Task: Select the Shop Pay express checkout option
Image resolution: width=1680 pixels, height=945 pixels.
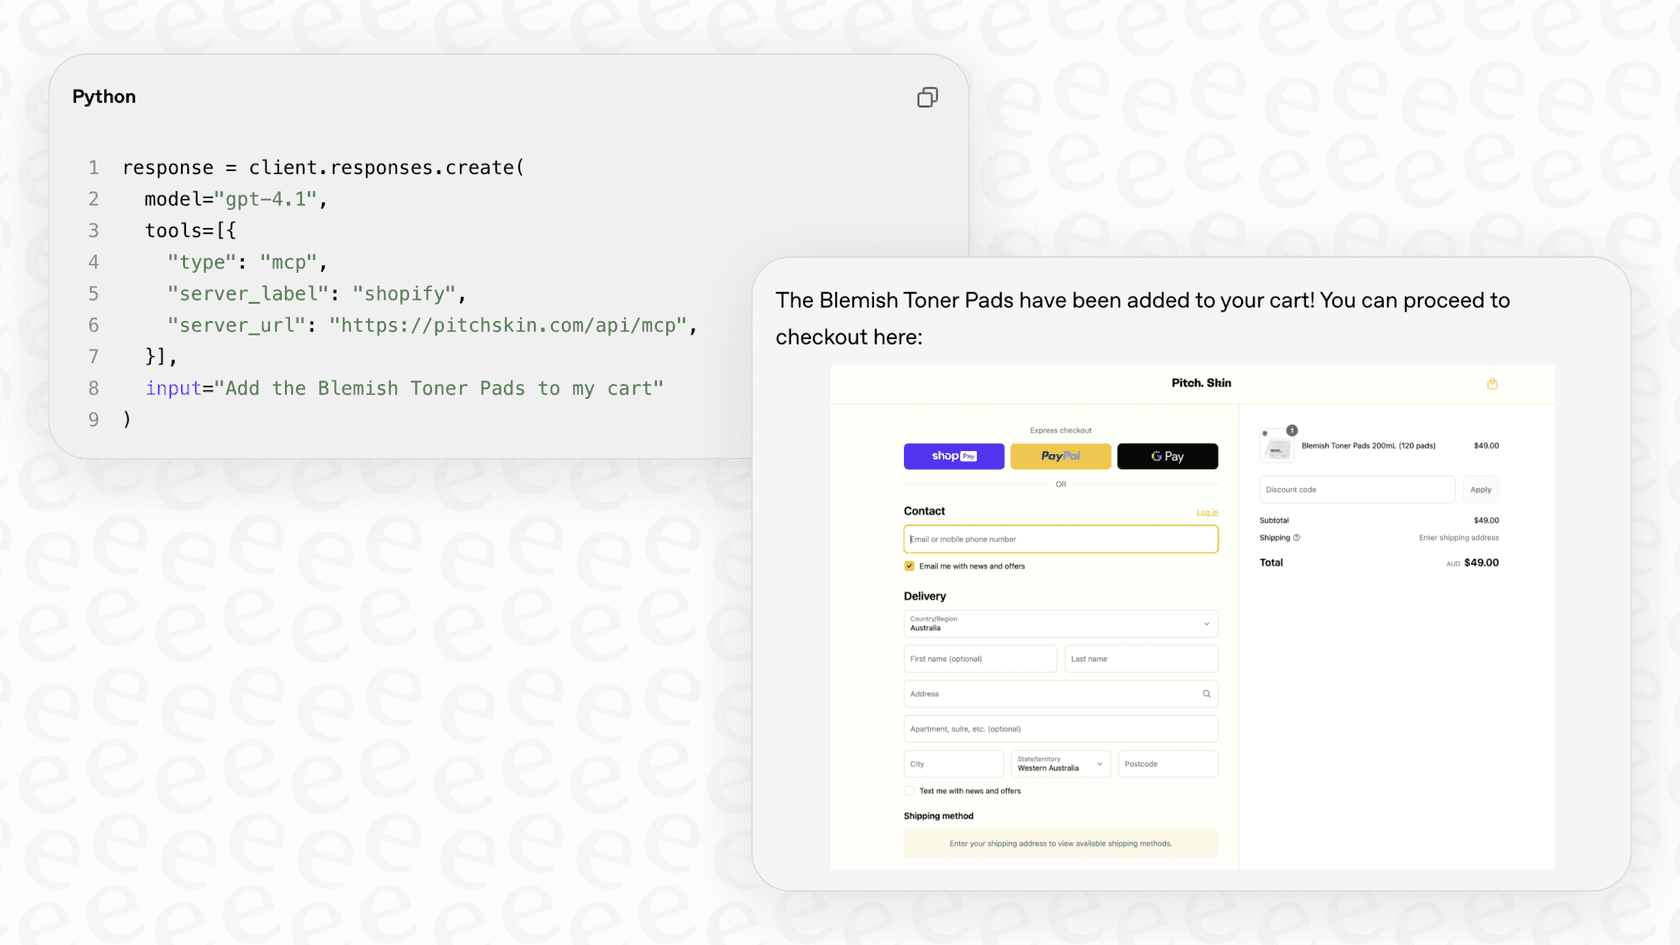Action: coord(953,456)
